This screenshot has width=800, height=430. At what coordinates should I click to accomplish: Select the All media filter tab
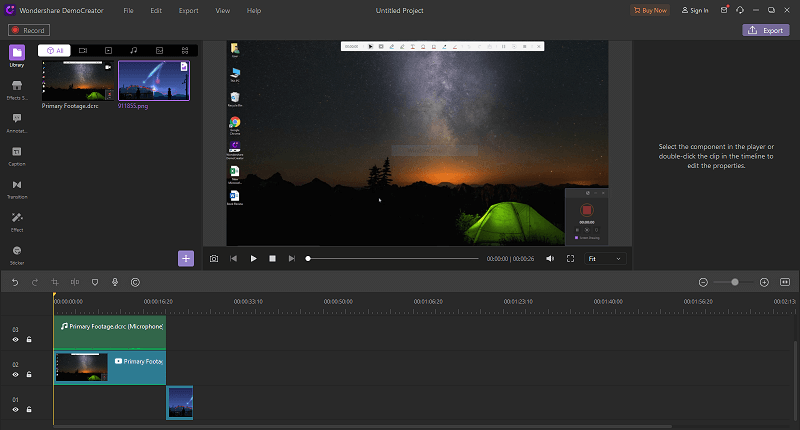pos(55,50)
